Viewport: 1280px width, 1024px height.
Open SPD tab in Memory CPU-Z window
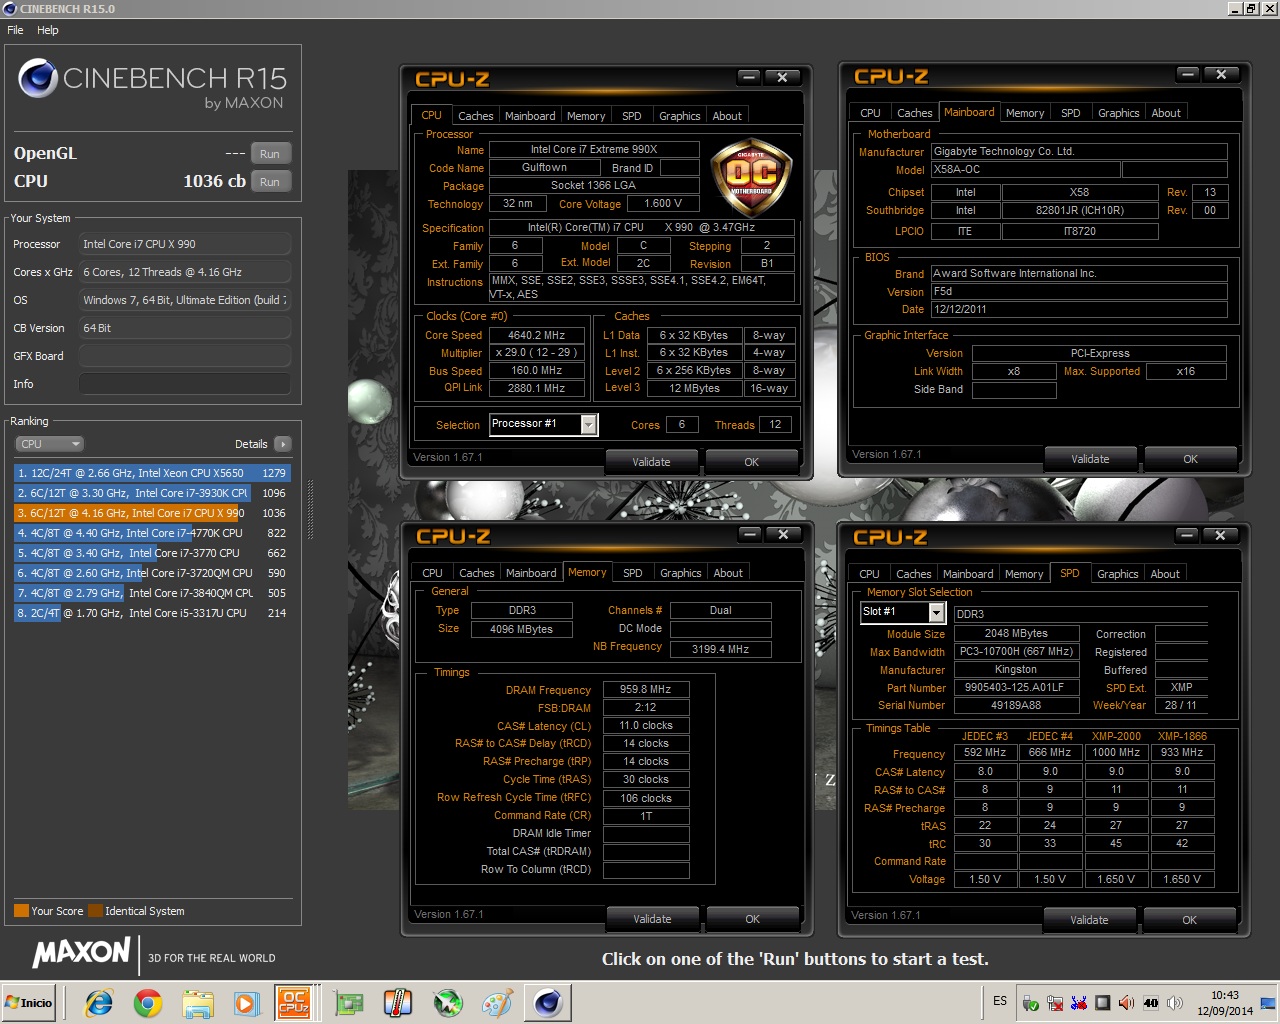pyautogui.click(x=633, y=573)
